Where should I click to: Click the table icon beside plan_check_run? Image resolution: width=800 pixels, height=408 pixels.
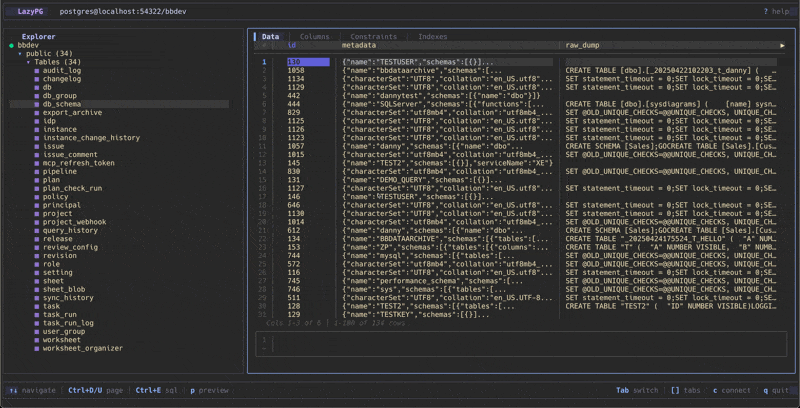tap(37, 188)
